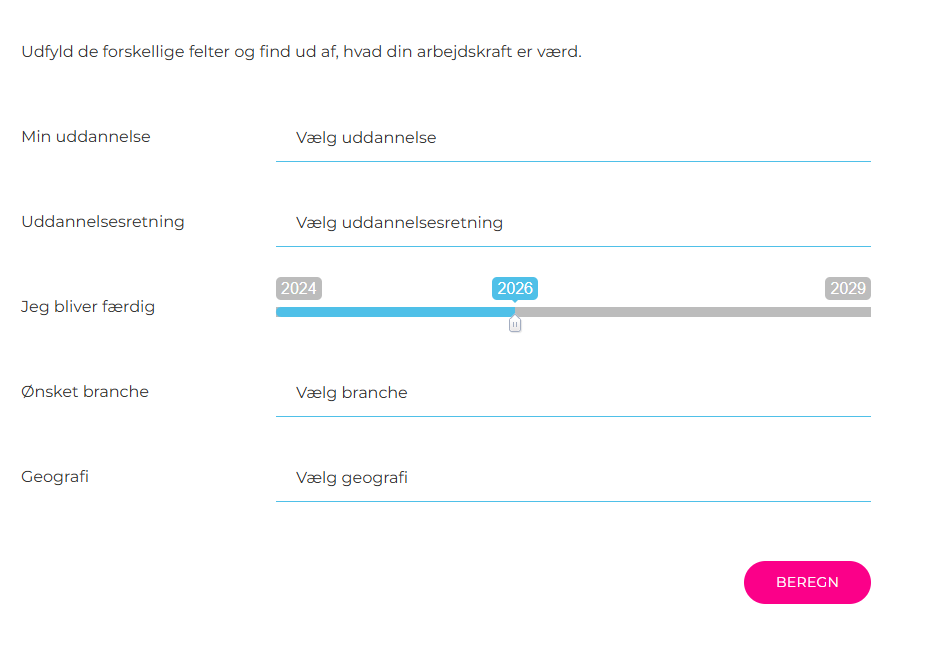Click the Geografi field label
Screen dimensions: 935x653
[x=55, y=476]
